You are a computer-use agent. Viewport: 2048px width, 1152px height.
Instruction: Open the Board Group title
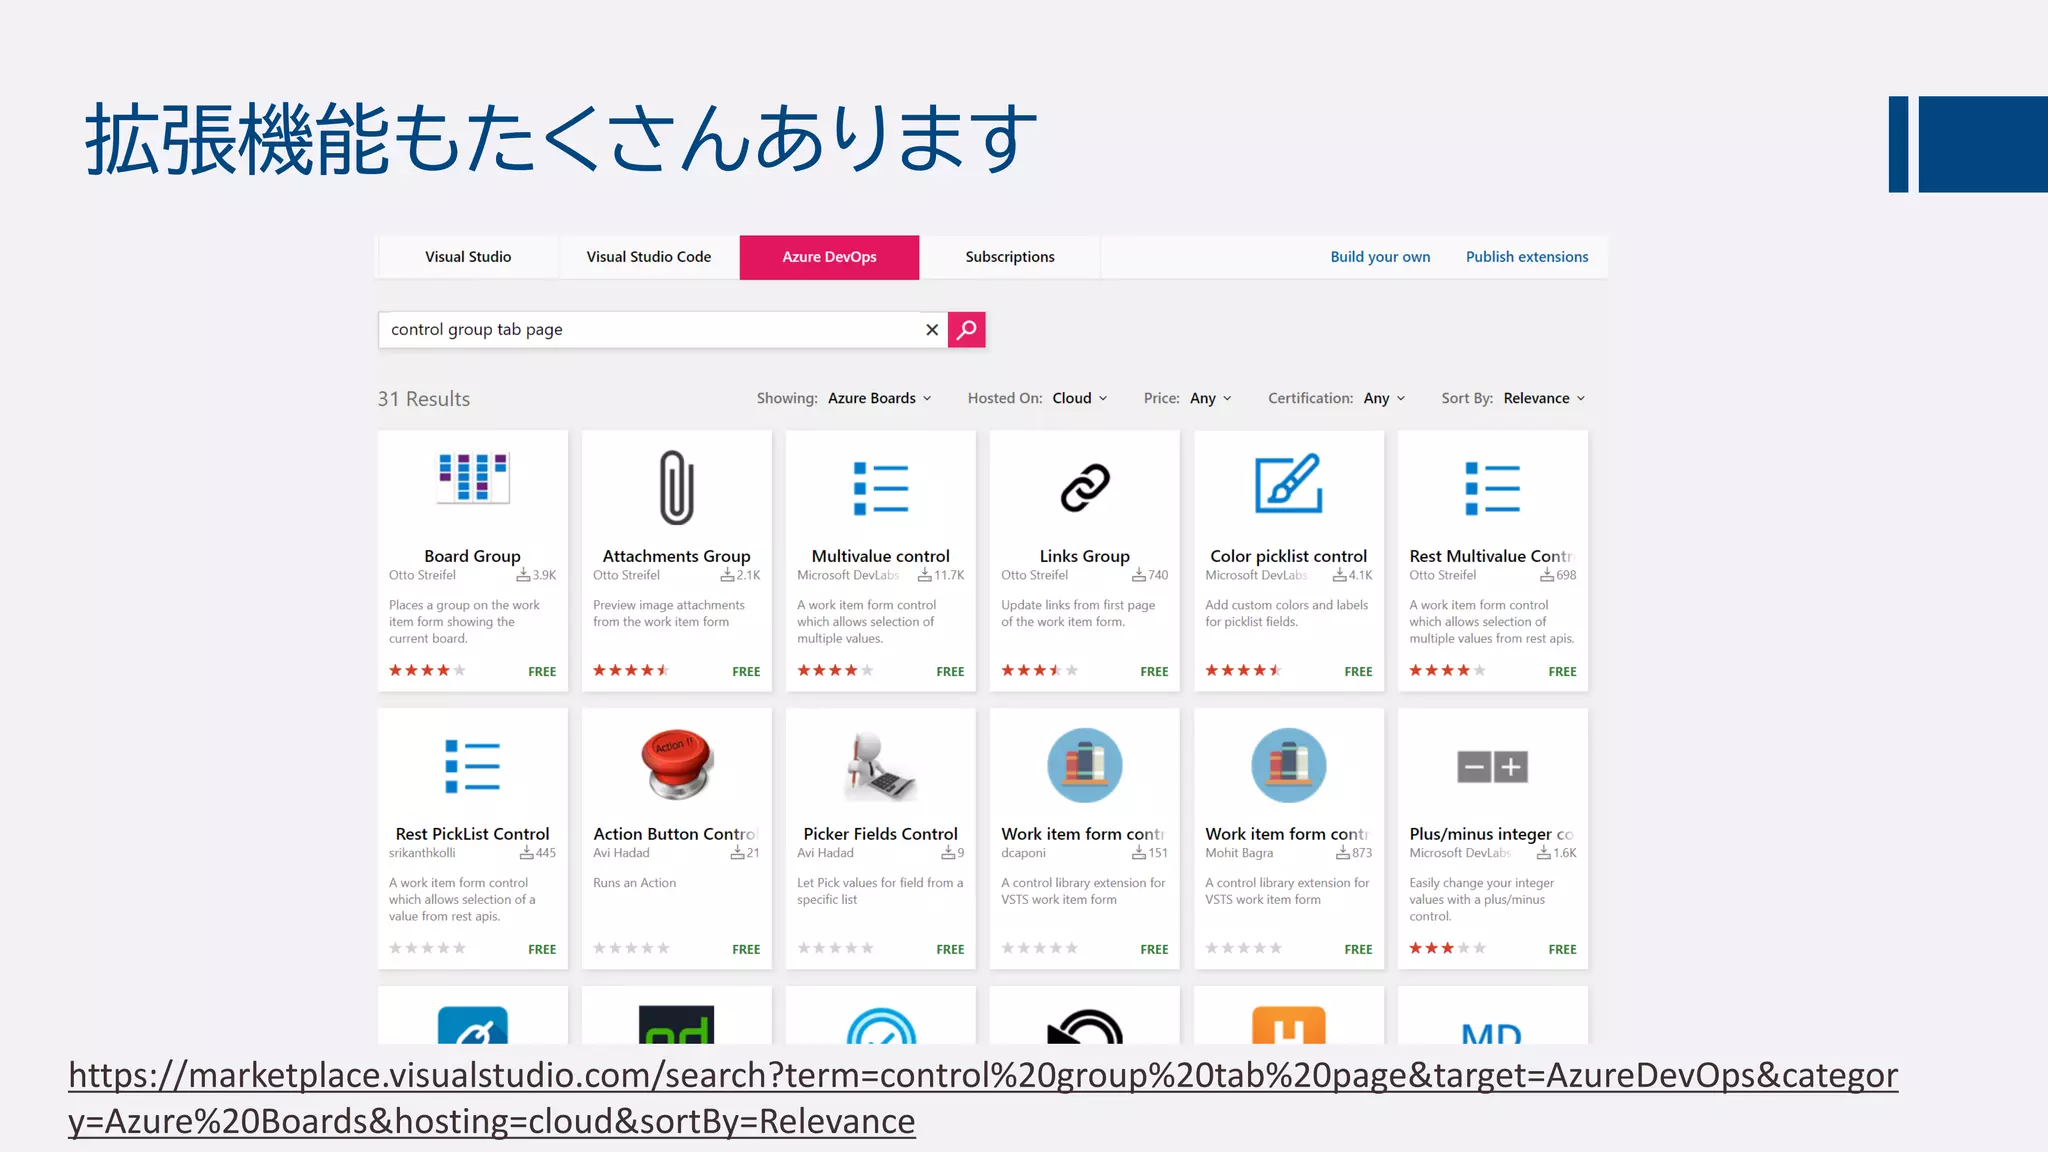(473, 556)
